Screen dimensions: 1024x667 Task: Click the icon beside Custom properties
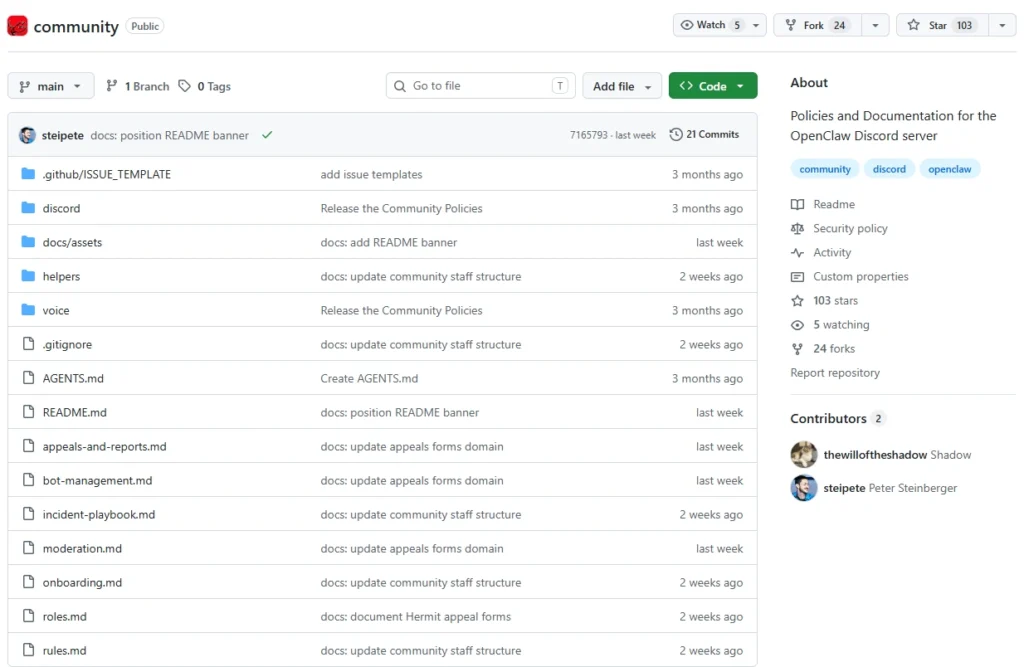[797, 277]
